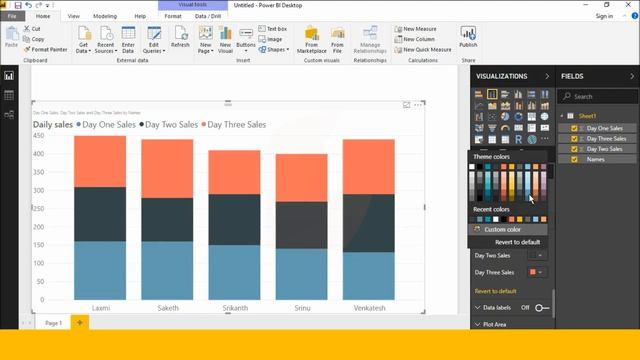Screen dimensions: 640x360
Task: Click Publish in the Share group
Action: [468, 37]
